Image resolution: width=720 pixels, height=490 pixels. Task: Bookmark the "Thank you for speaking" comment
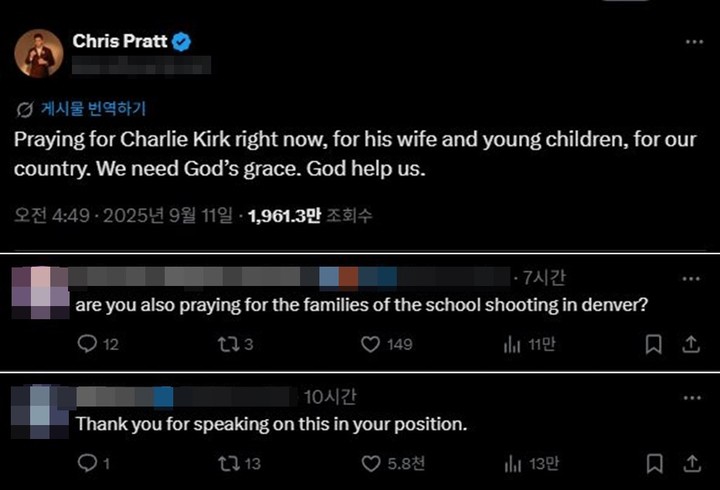point(653,462)
